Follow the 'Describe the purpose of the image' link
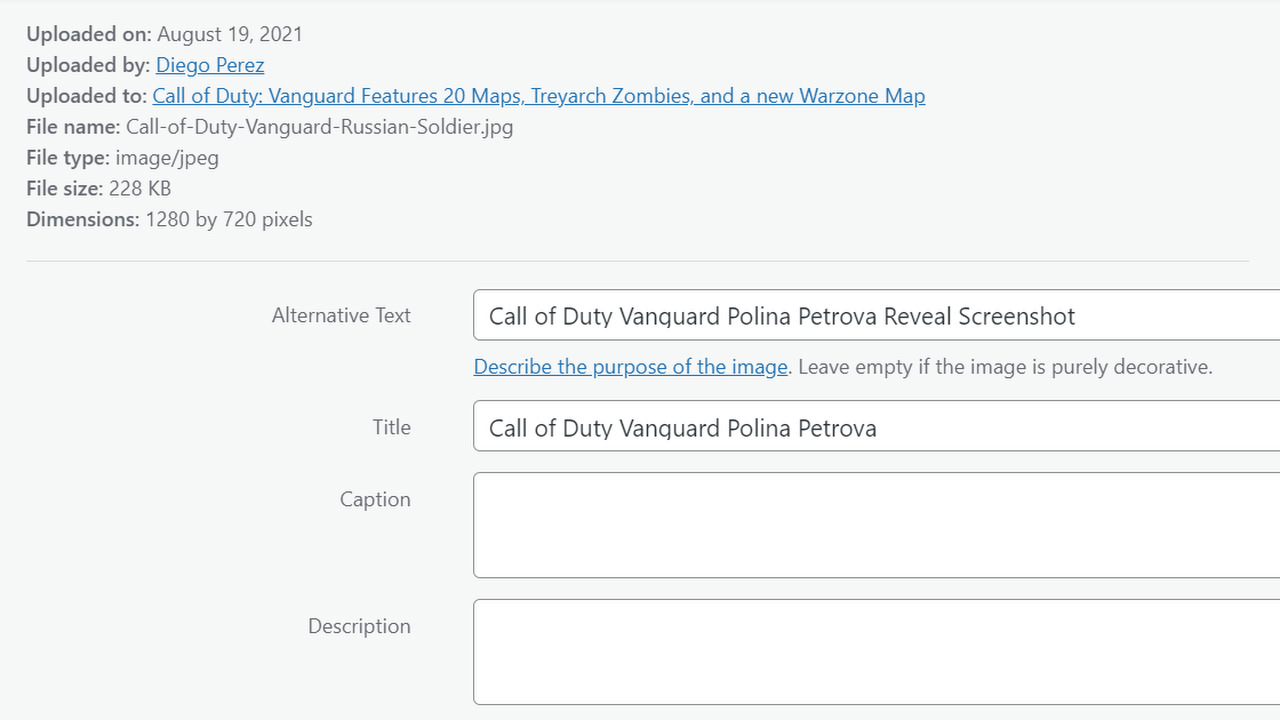The width and height of the screenshot is (1280, 720). pos(630,367)
